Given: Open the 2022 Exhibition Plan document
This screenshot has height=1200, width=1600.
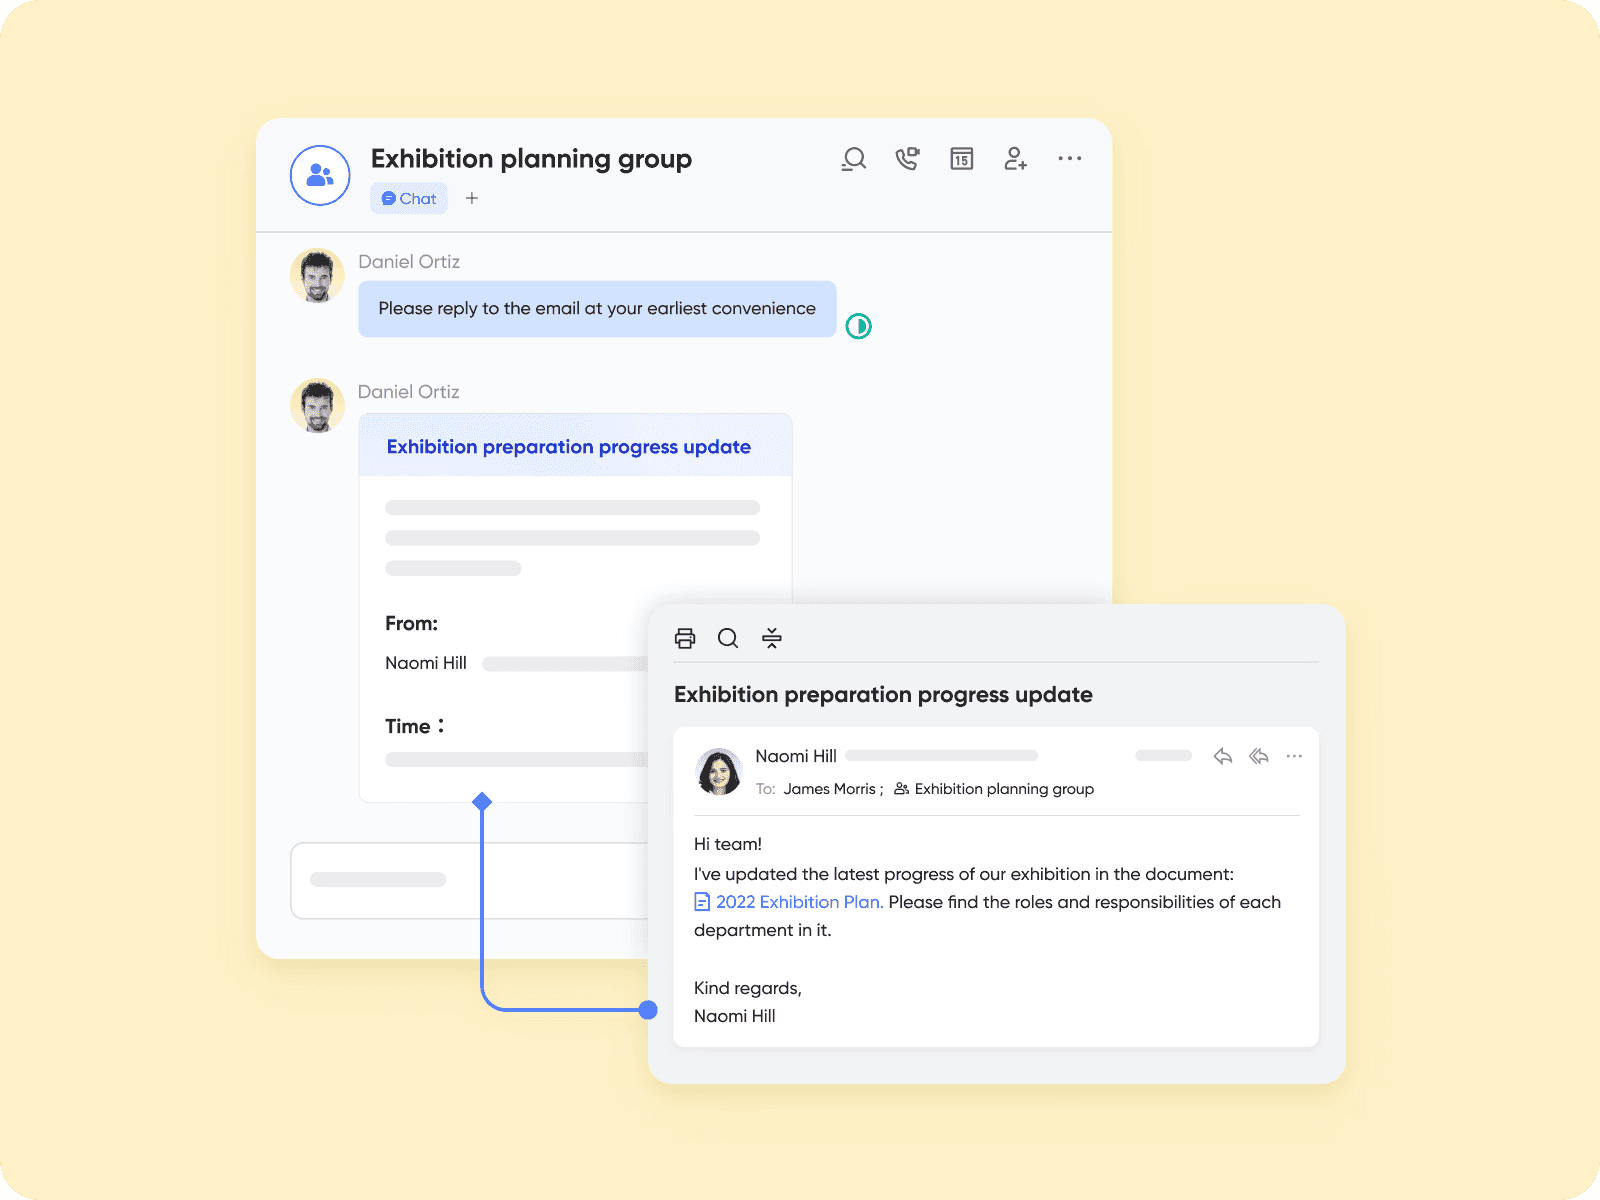Looking at the screenshot, I should [797, 902].
